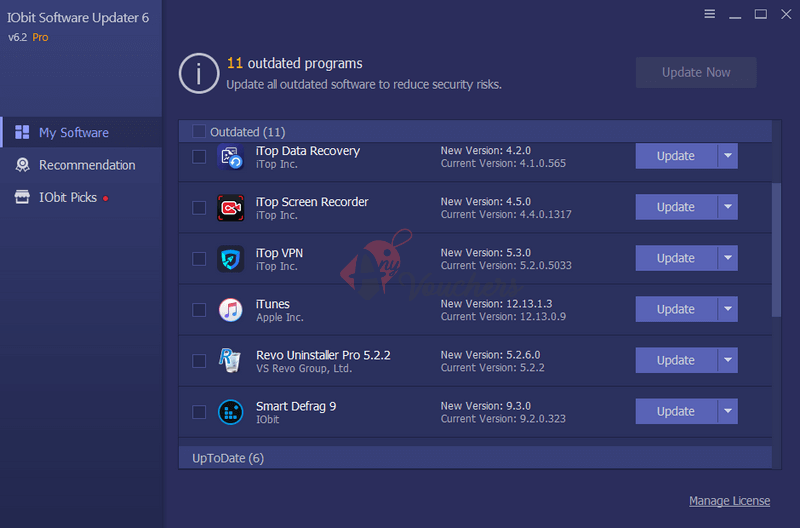Image resolution: width=800 pixels, height=528 pixels.
Task: Expand the dropdown arrow beside iTop VPN Update
Action: pos(728,258)
